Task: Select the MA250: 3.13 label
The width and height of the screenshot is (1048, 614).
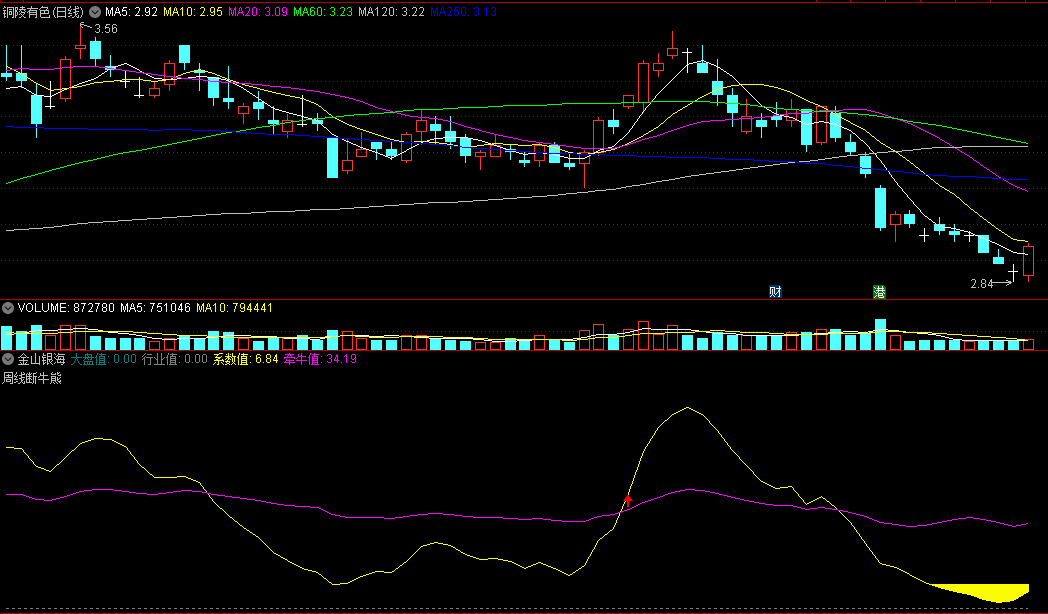Action: pos(463,12)
